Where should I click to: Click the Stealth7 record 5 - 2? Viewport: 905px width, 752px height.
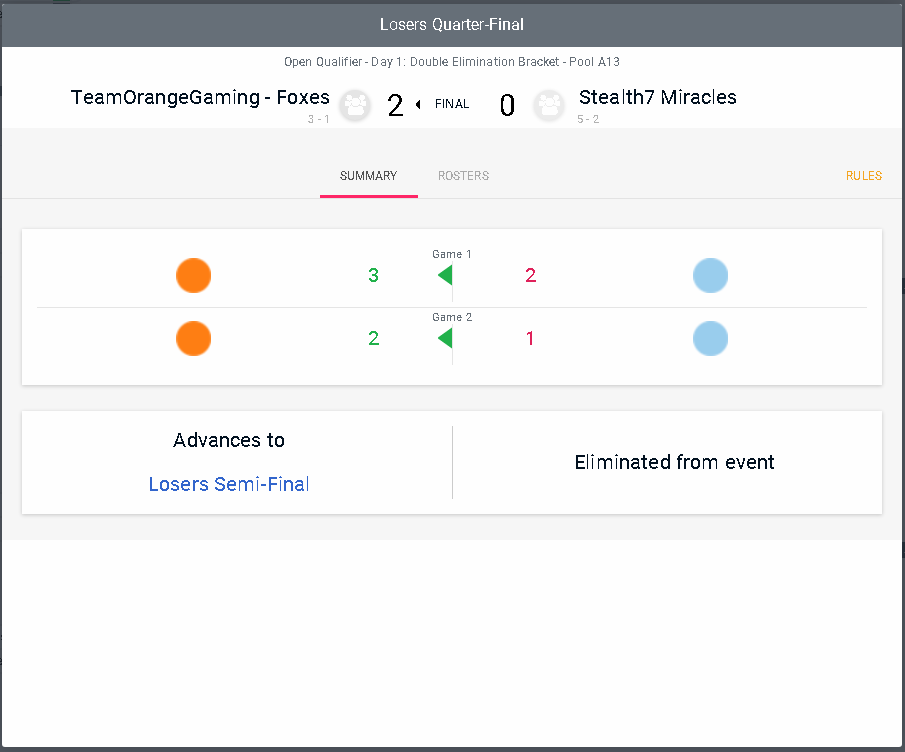click(x=588, y=119)
